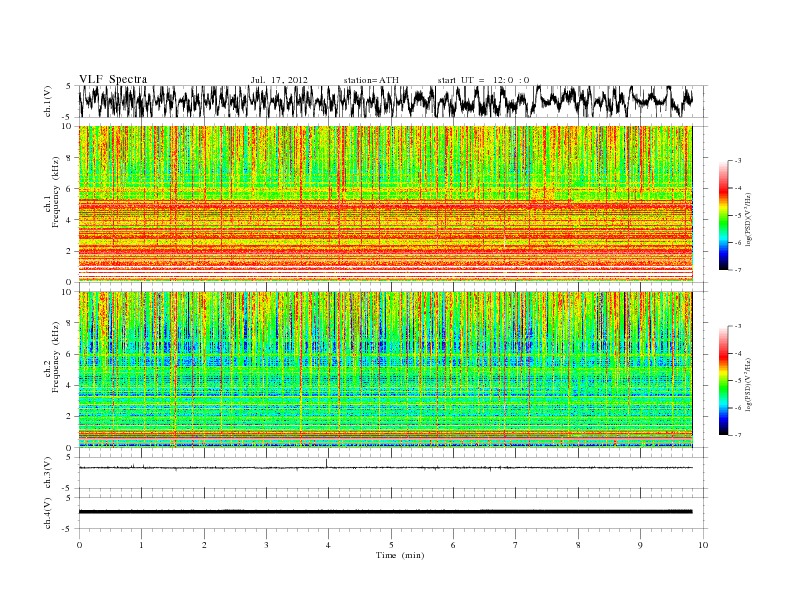Click the ch.3 voltage trace
This screenshot has height=612, width=792.
click(x=385, y=468)
